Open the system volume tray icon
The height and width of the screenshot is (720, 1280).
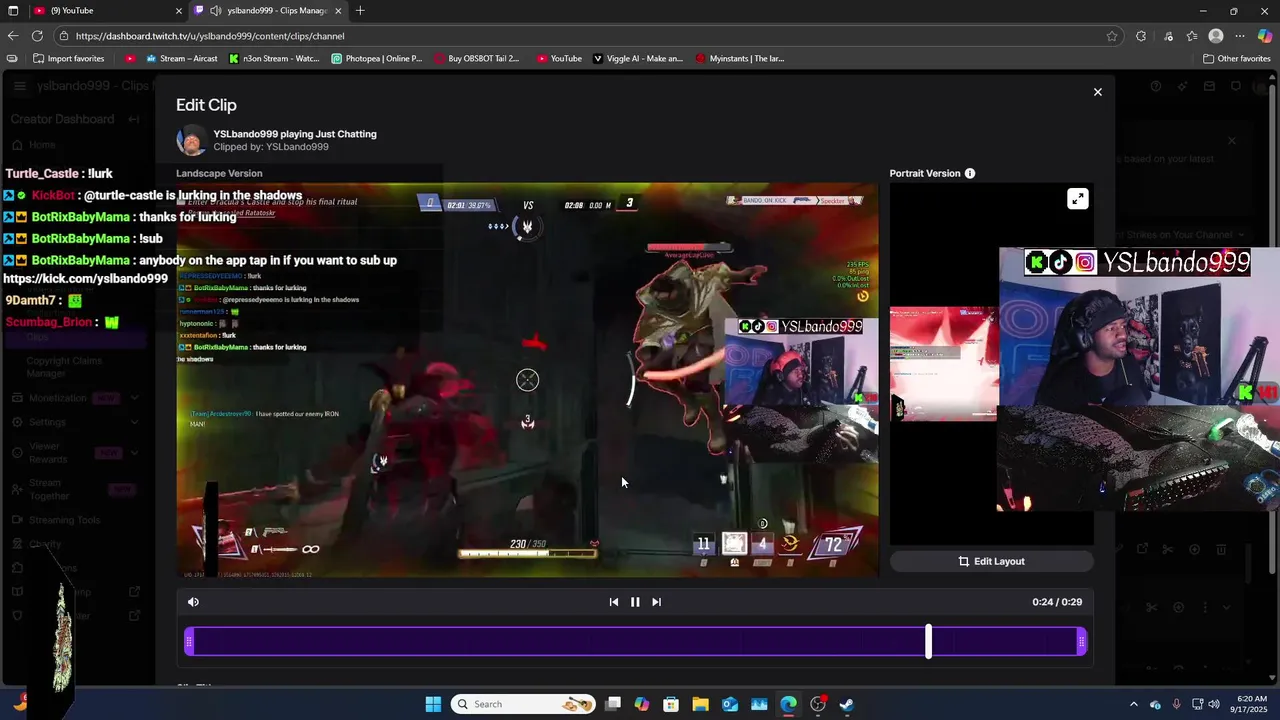pos(1214,704)
